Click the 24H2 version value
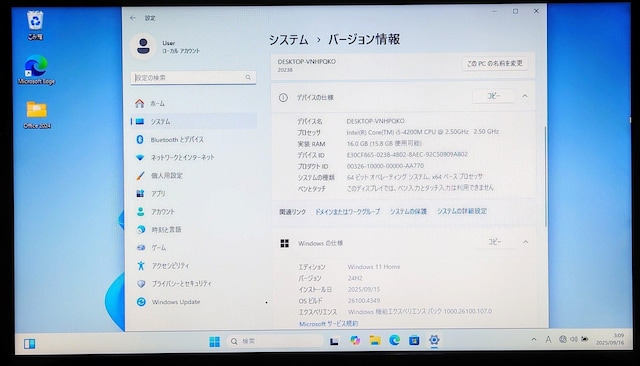This screenshot has width=640, height=366. [355, 278]
